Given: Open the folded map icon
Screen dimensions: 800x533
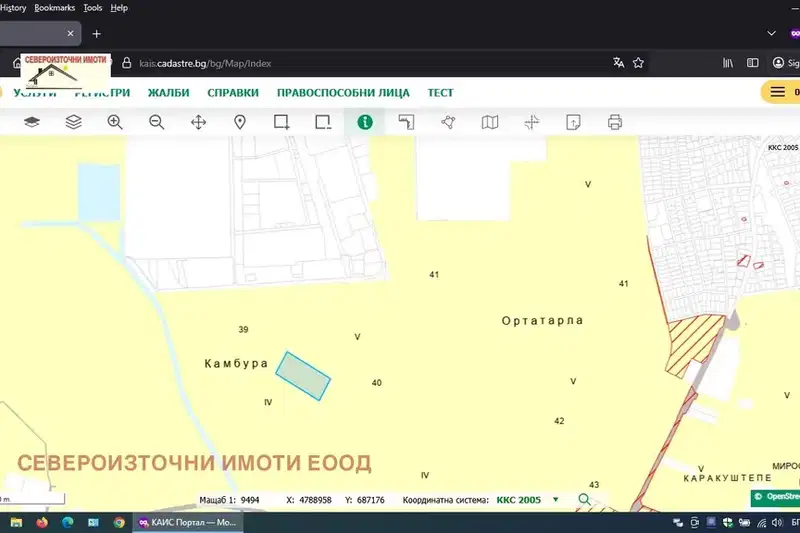Looking at the screenshot, I should coord(490,122).
